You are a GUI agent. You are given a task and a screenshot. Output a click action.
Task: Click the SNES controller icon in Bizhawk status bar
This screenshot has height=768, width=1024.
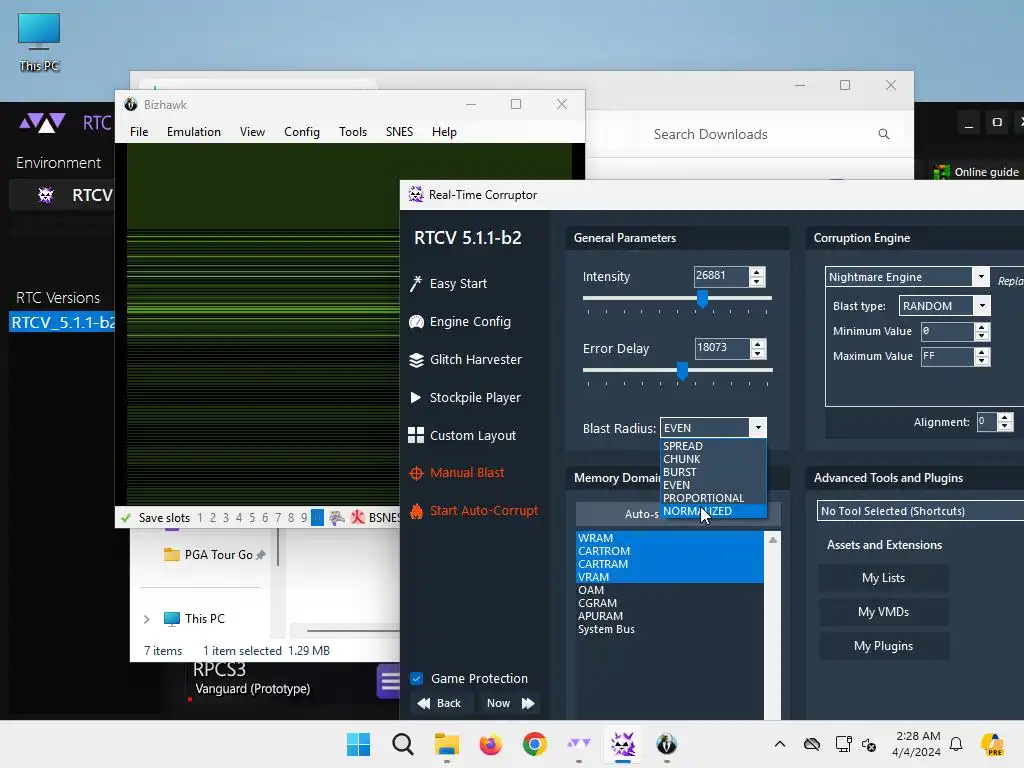point(337,517)
